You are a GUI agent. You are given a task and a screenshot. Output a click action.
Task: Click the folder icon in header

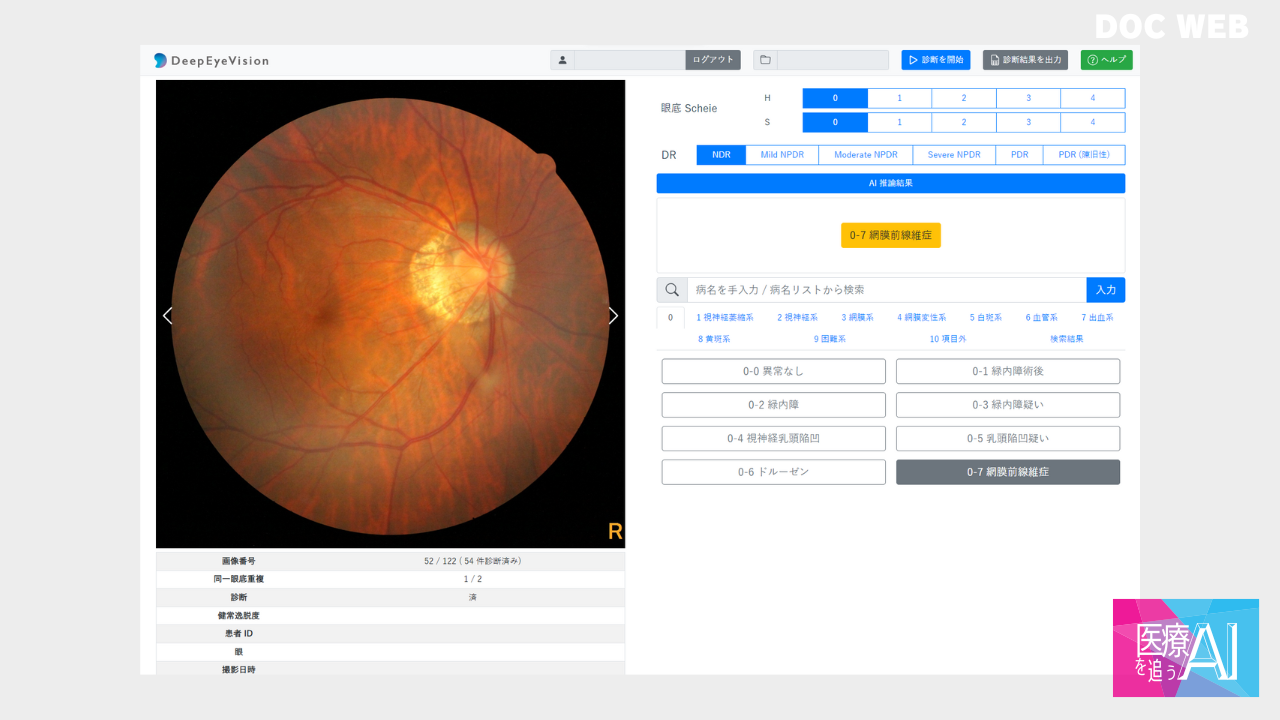click(x=765, y=60)
